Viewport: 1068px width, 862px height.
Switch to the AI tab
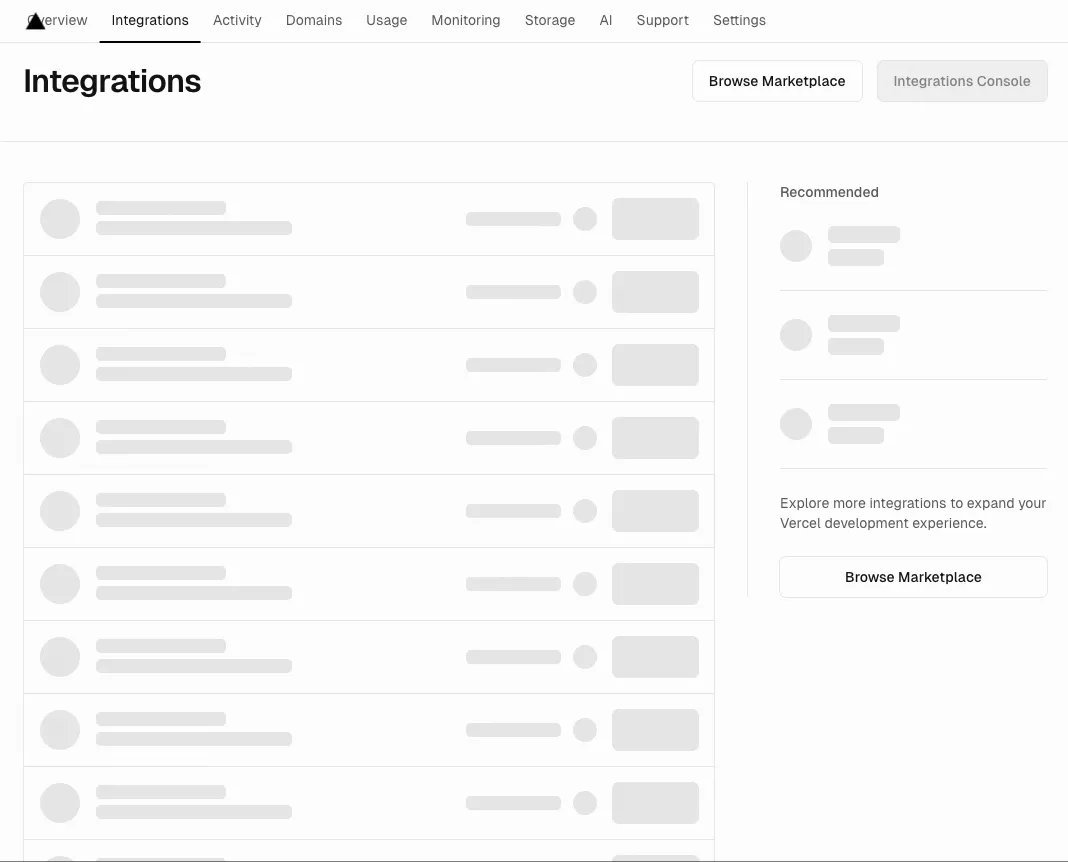click(x=606, y=20)
